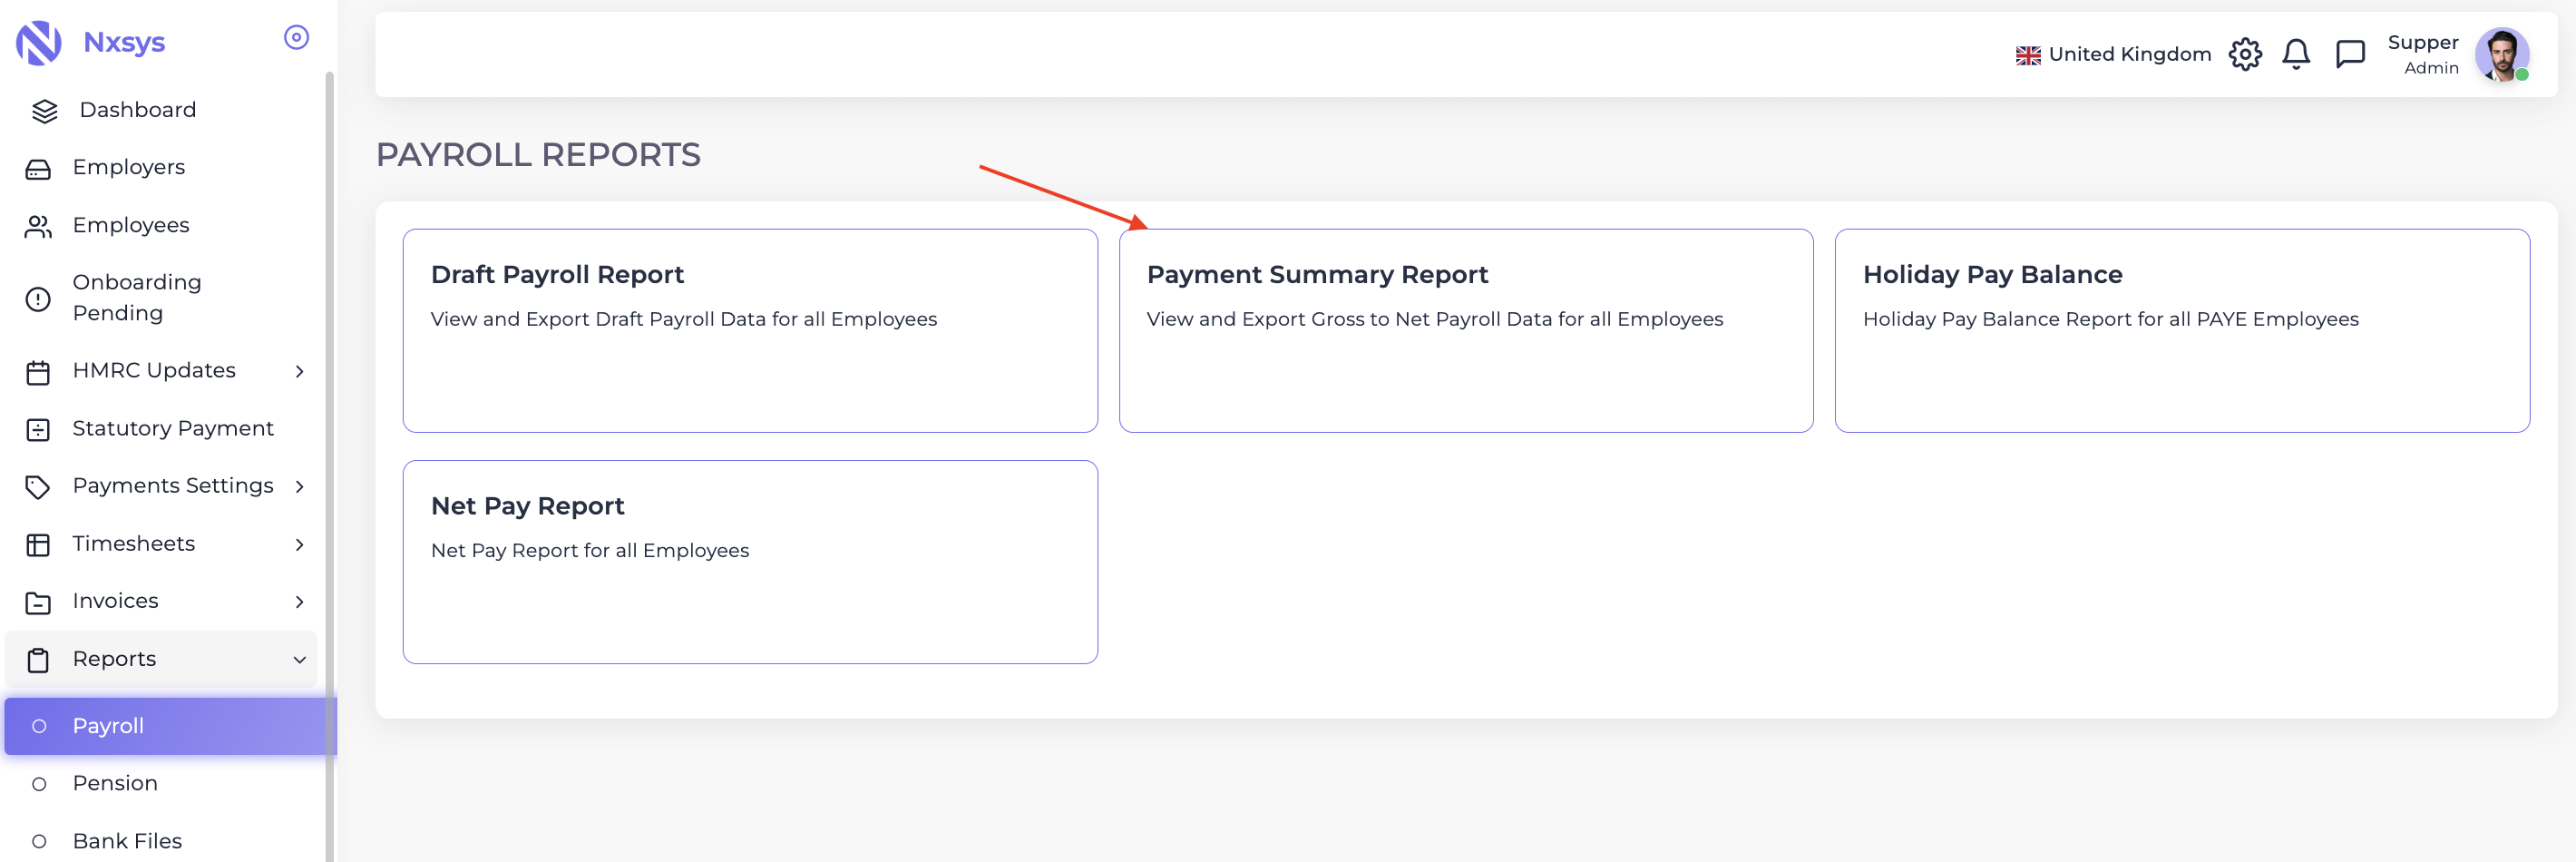Click the HMRC Updates calendar icon
The width and height of the screenshot is (2576, 862).
click(38, 372)
